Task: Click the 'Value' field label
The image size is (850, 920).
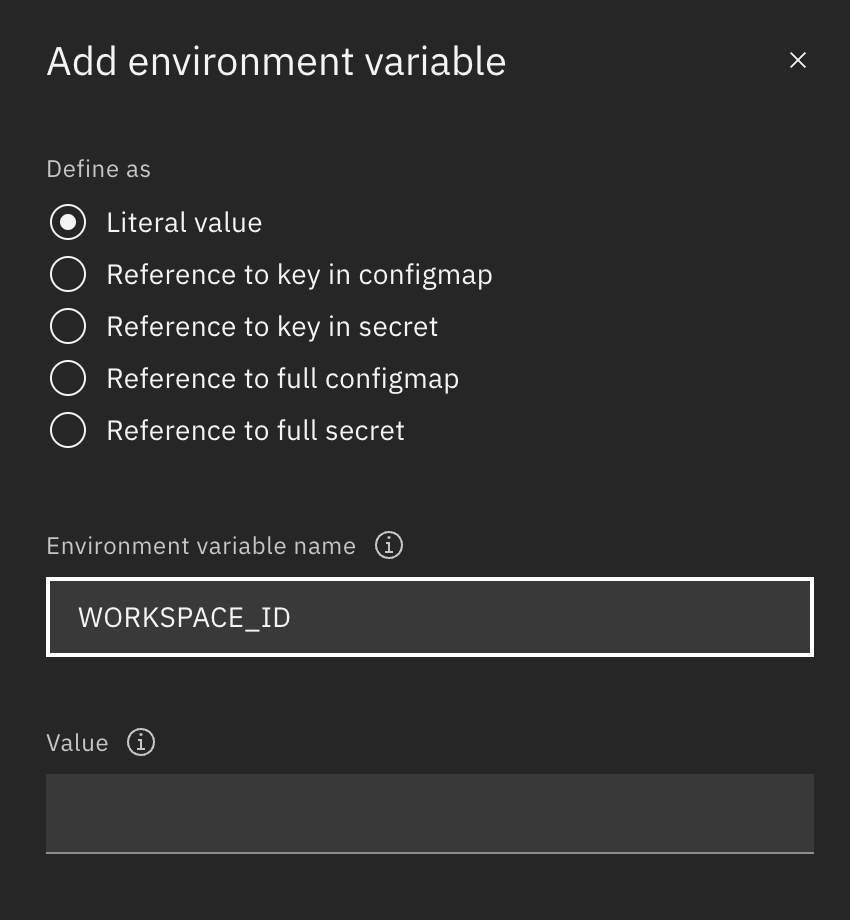Action: (x=77, y=743)
